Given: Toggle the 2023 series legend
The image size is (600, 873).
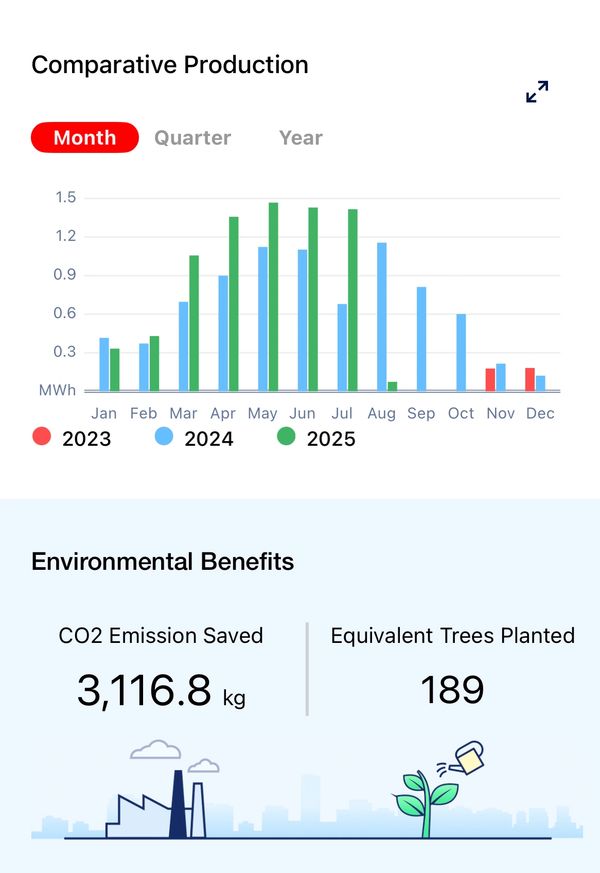Looking at the screenshot, I should (x=72, y=438).
